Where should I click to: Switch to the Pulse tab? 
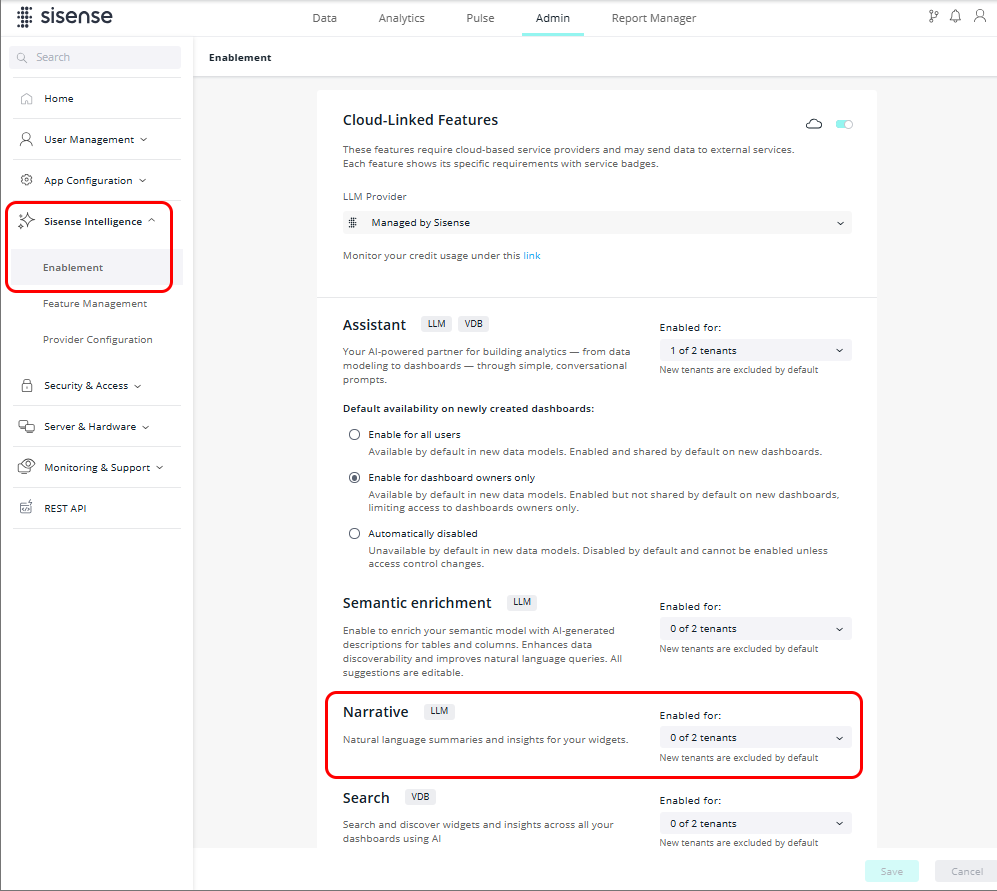point(480,18)
